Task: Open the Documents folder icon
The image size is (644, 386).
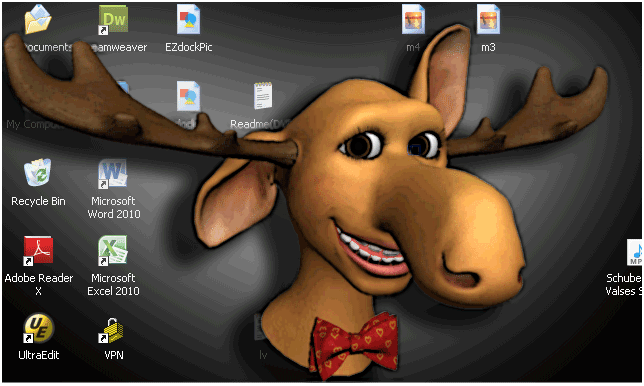Action: [38, 20]
